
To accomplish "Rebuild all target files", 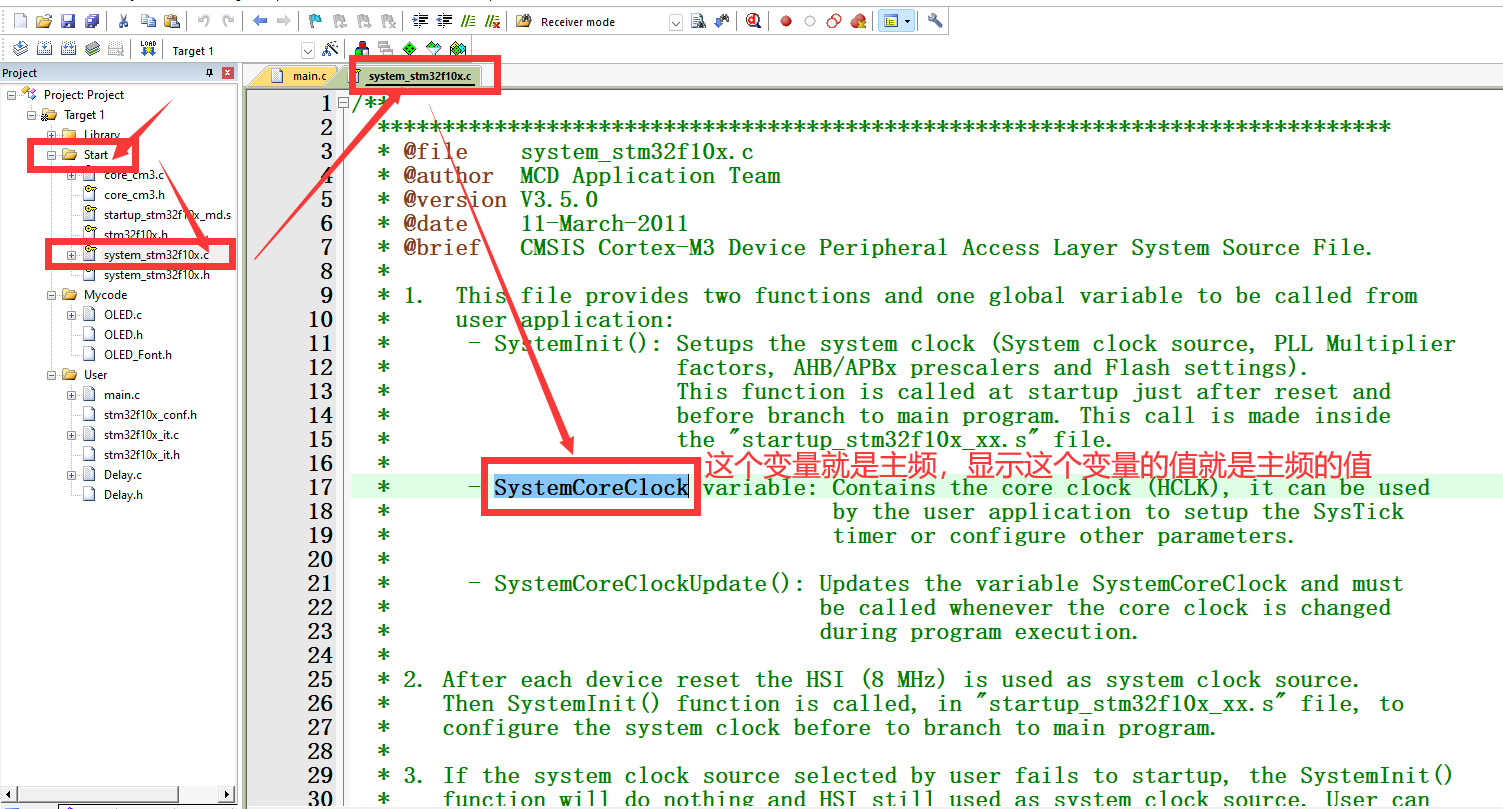I will (x=68, y=49).
